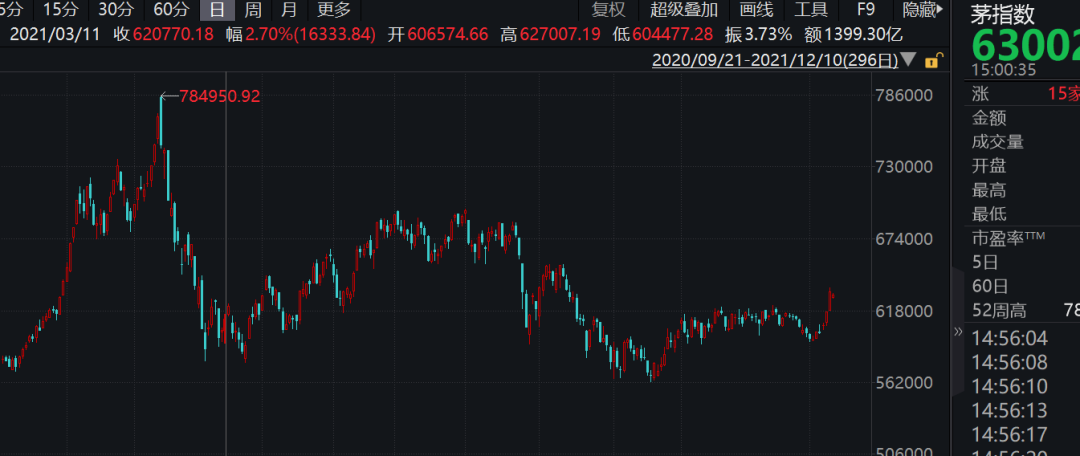Collapse the right side panel chevron
The height and width of the screenshot is (456, 1080).
[957, 332]
